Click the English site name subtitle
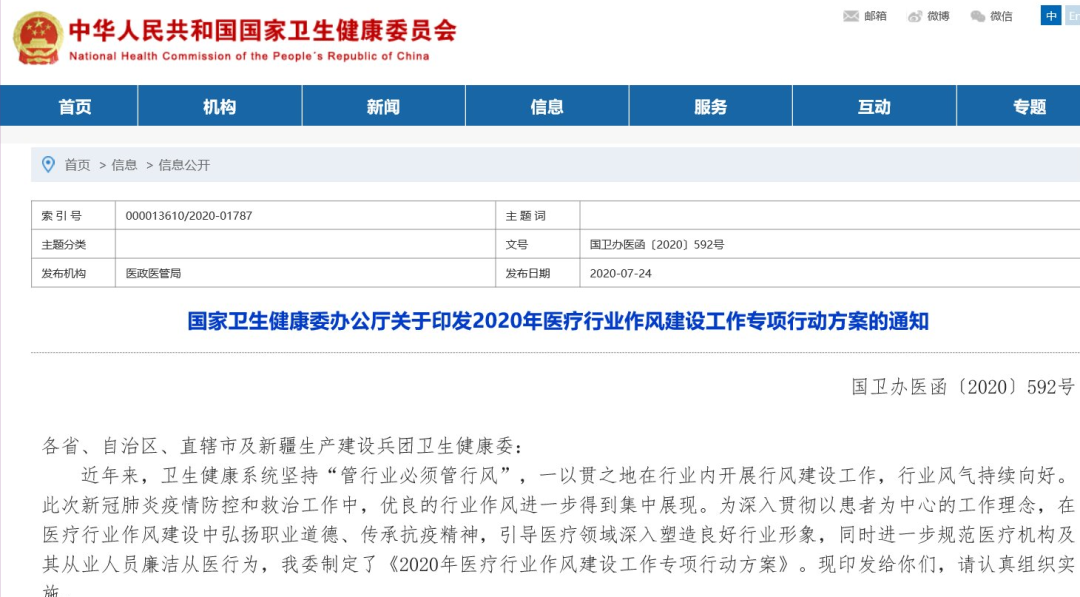This screenshot has height=597, width=1080. 249,56
